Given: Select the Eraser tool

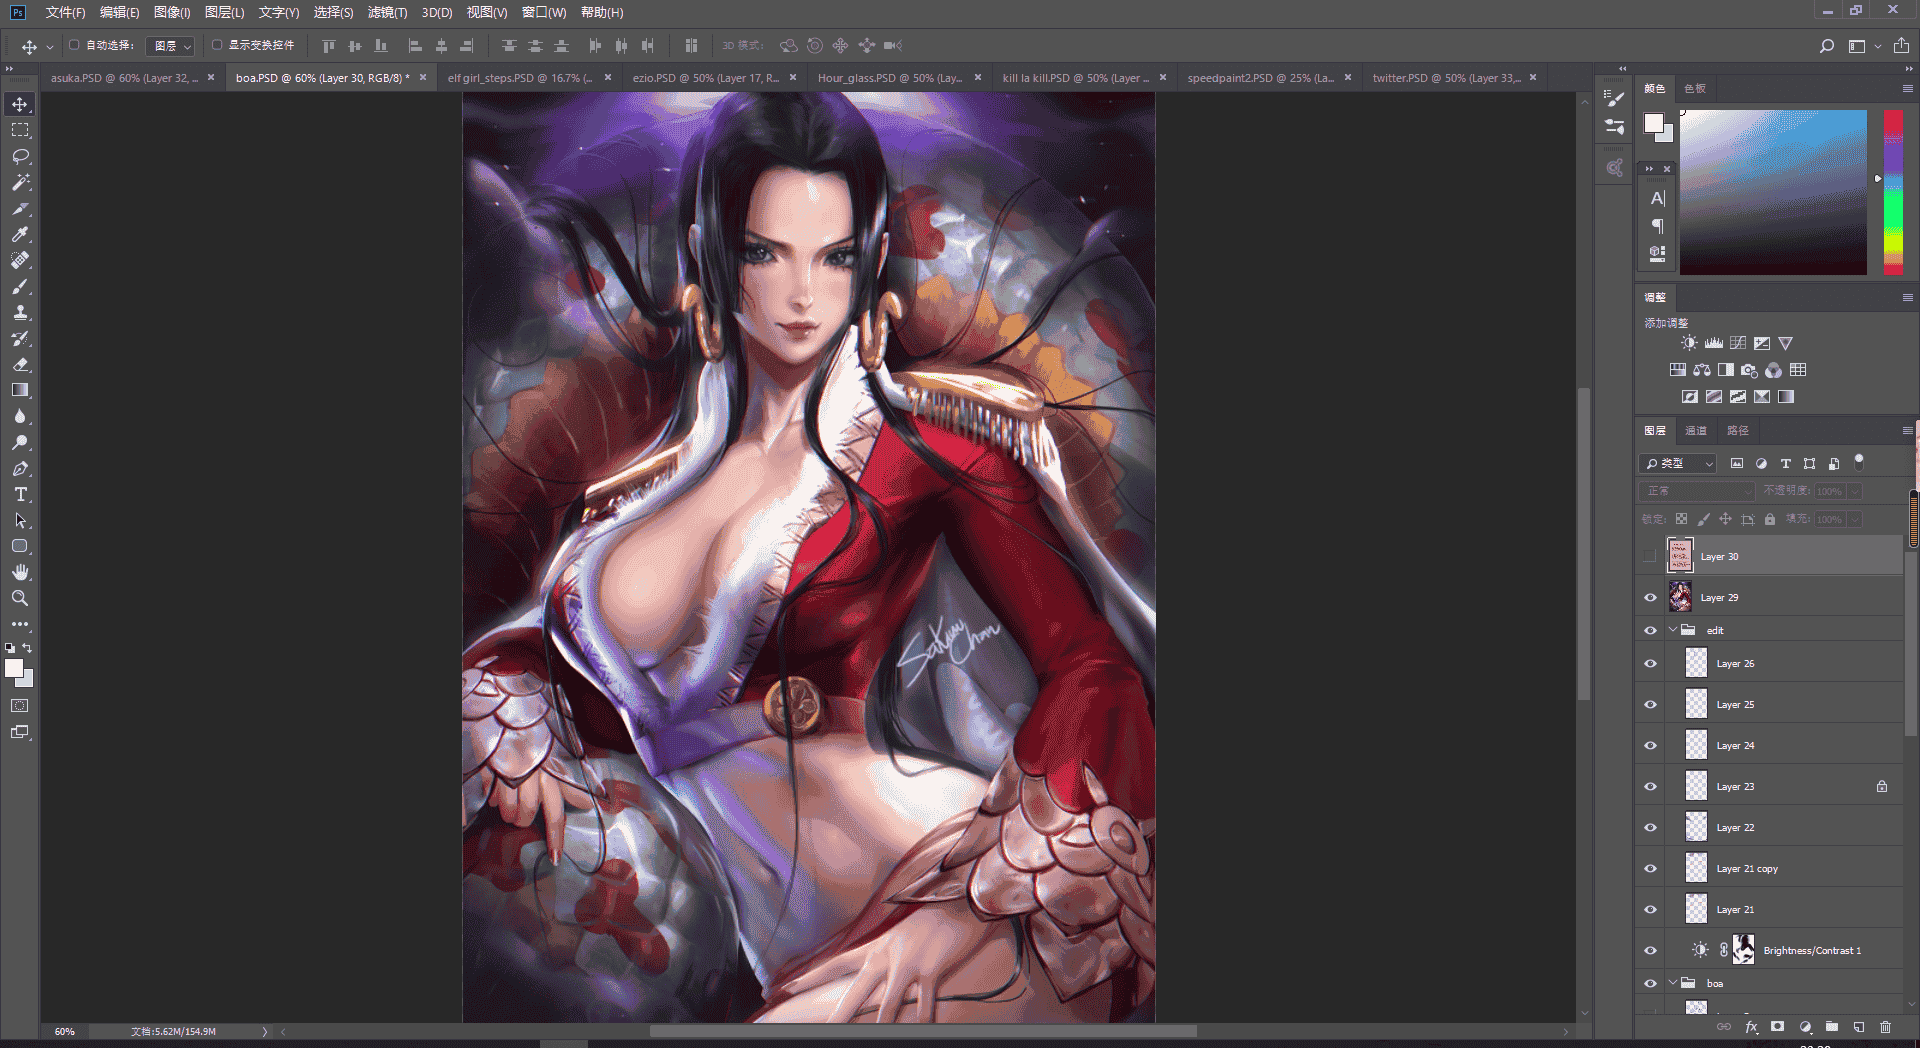Looking at the screenshot, I should click(x=20, y=364).
